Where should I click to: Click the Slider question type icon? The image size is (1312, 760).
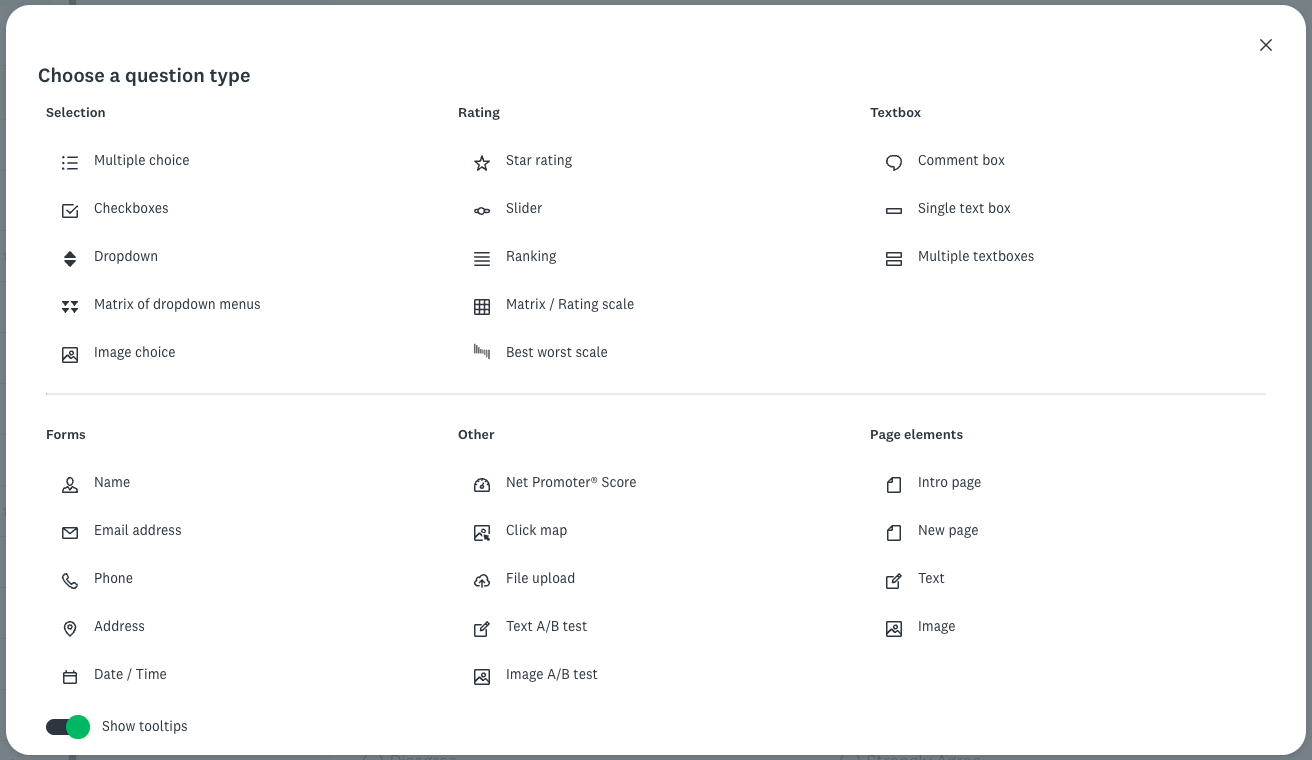click(482, 211)
